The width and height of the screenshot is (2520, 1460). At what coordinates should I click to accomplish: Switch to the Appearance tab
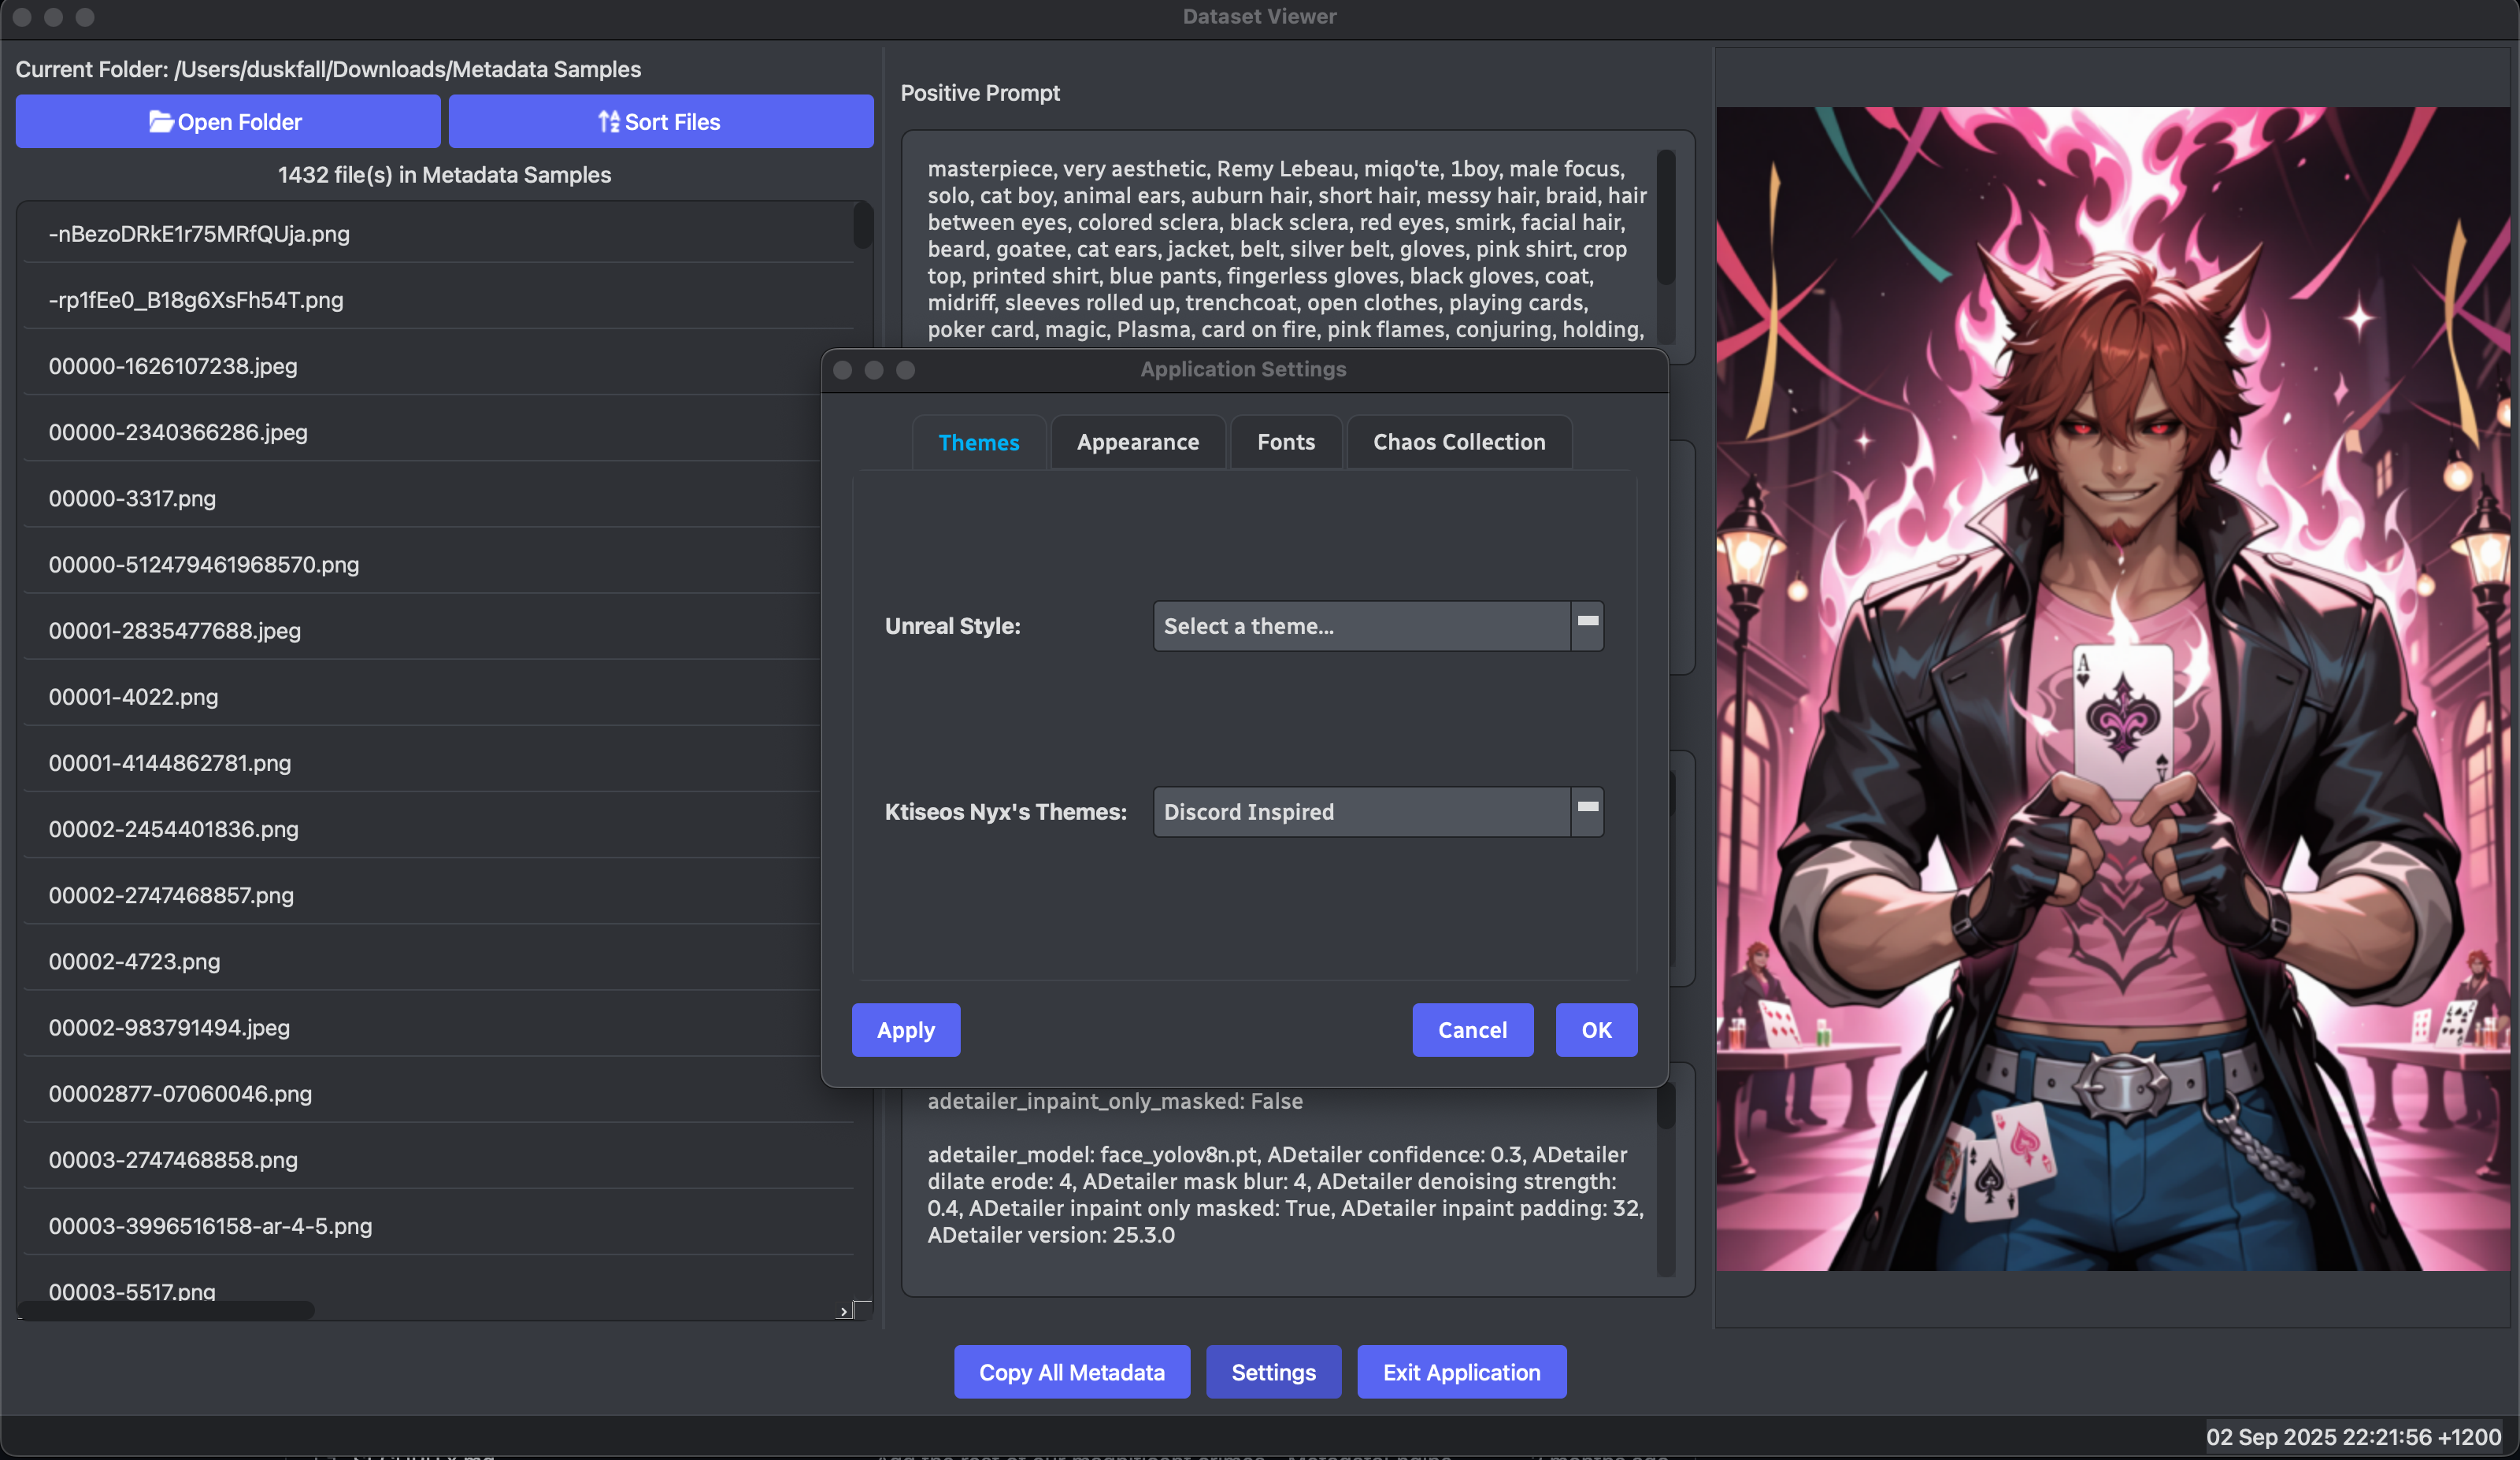[1137, 442]
